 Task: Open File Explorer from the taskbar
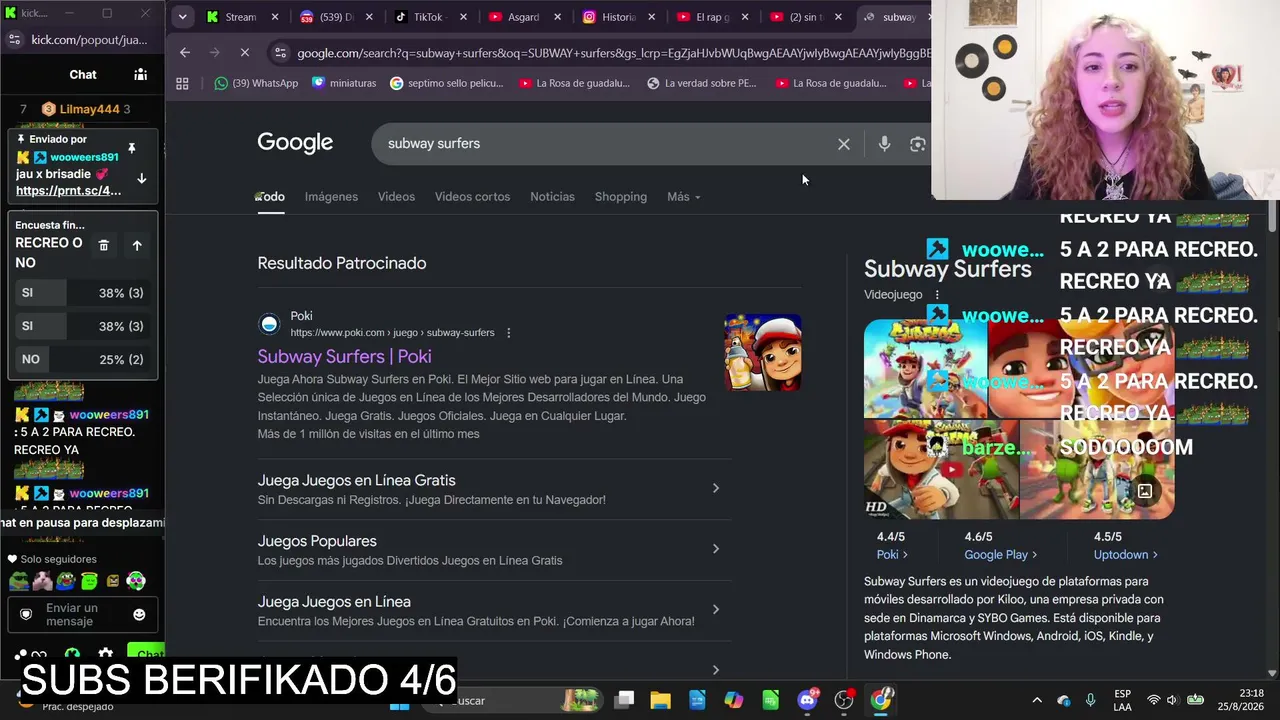[x=660, y=700]
